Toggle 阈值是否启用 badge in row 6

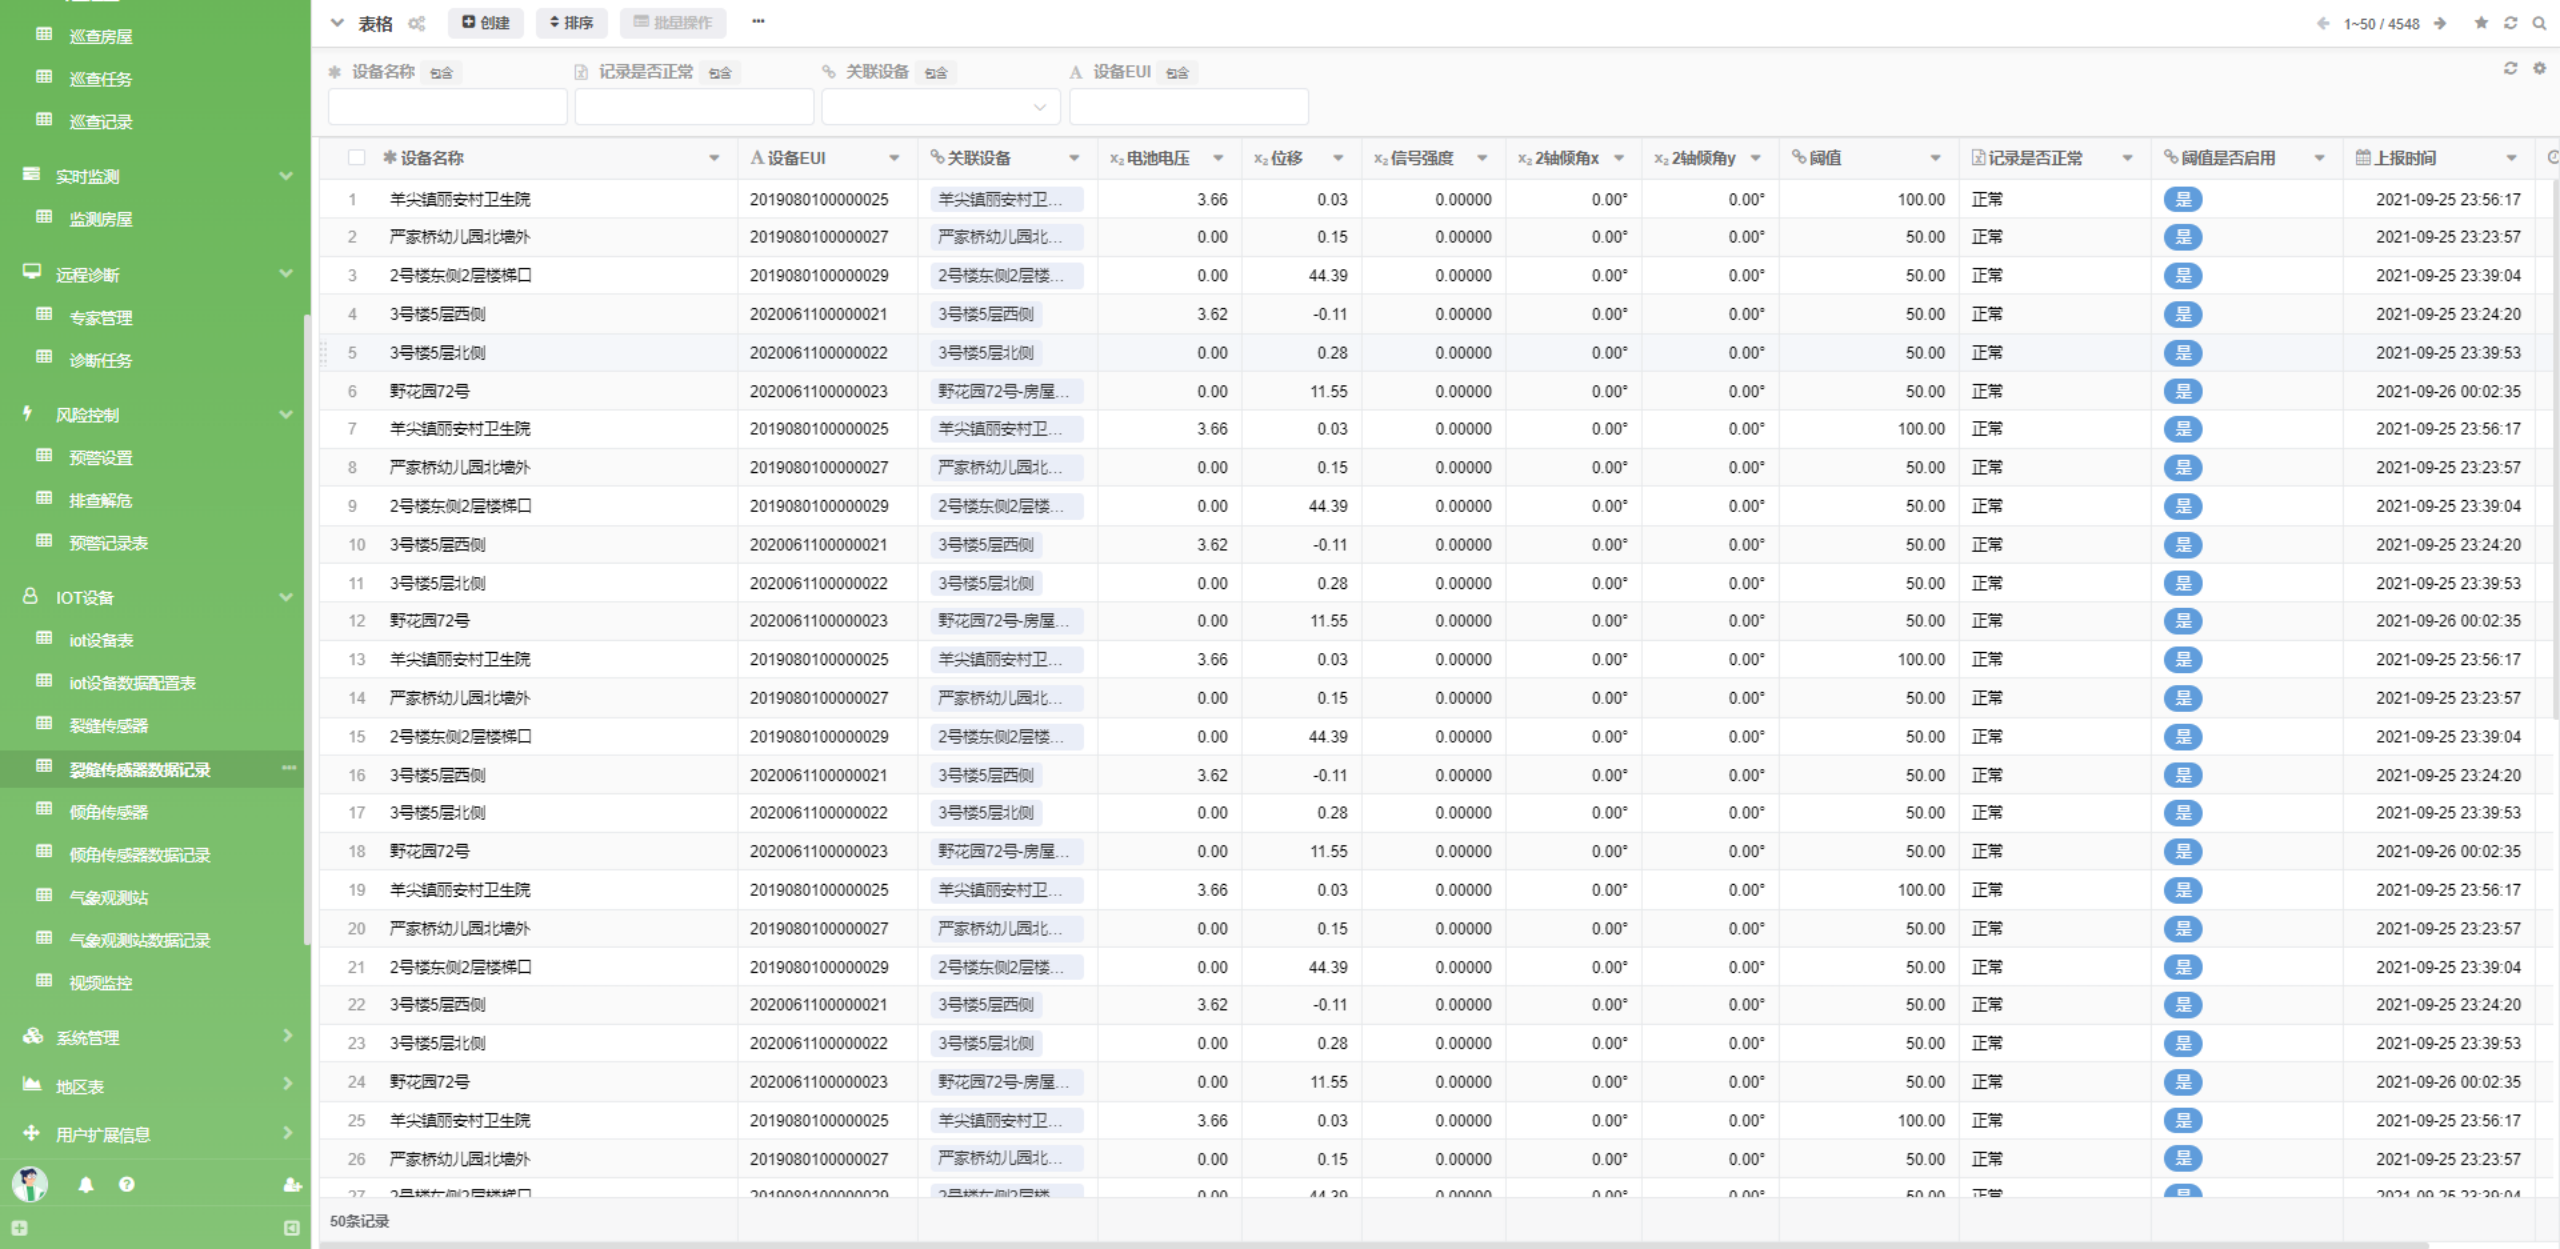pyautogui.click(x=2183, y=391)
